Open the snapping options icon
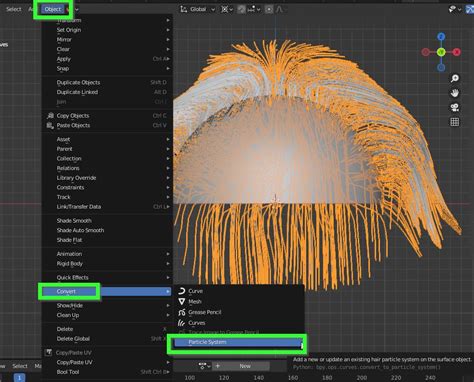Screen dimensions: 474x382 251,9
